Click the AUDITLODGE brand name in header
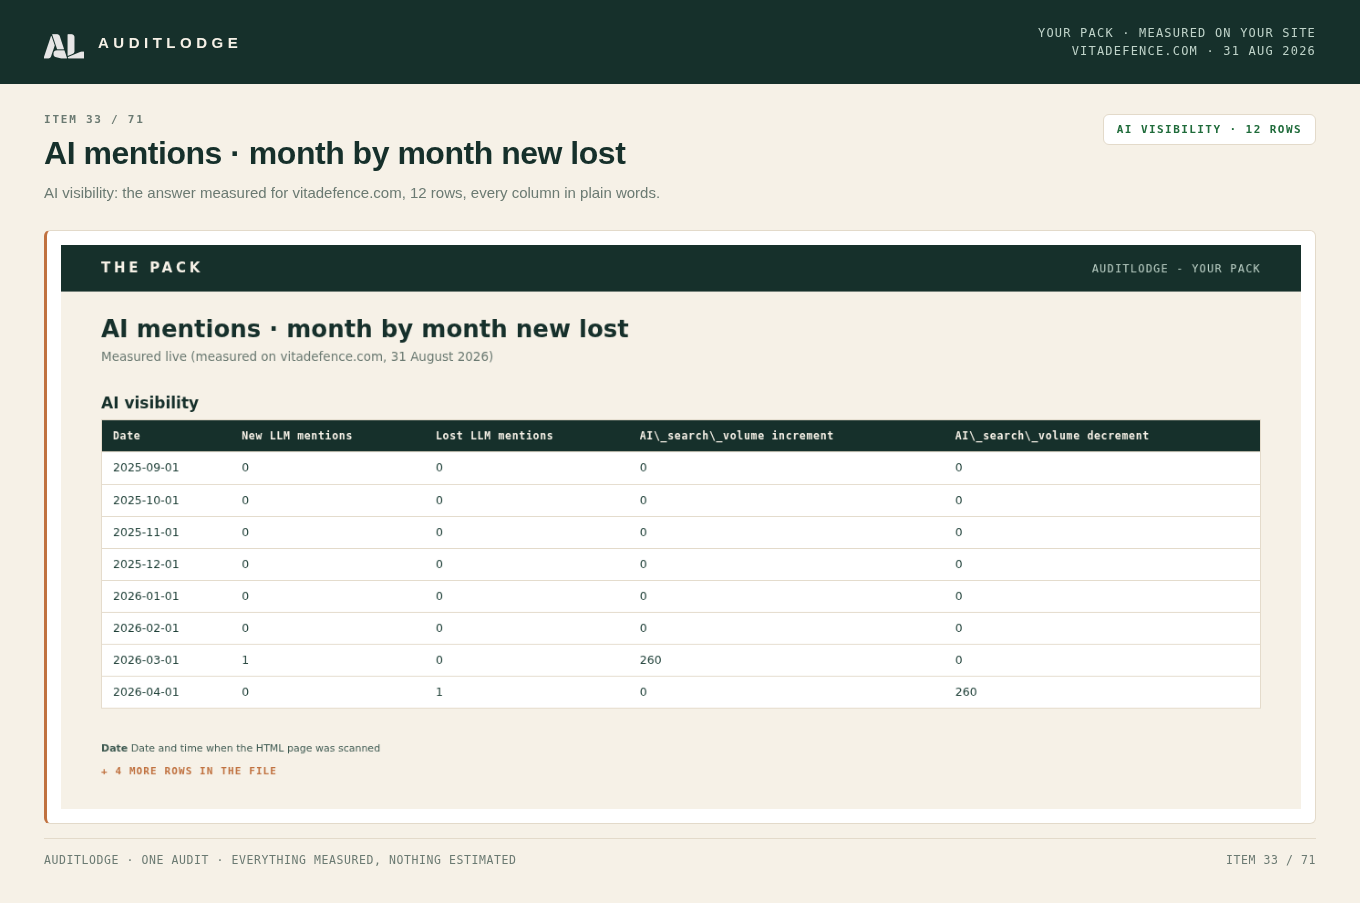The image size is (1360, 903). click(x=169, y=43)
